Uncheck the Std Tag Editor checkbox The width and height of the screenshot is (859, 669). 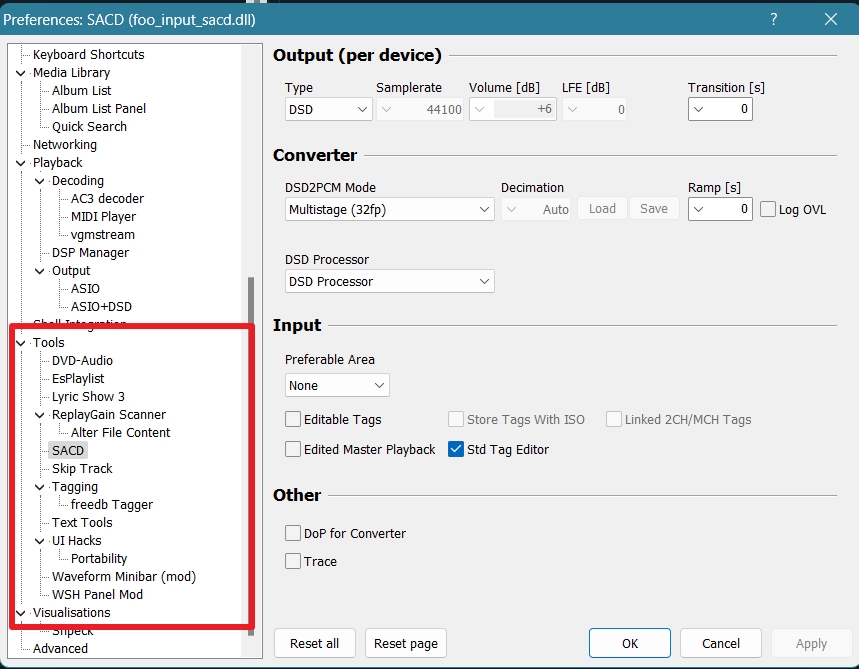[x=456, y=450]
